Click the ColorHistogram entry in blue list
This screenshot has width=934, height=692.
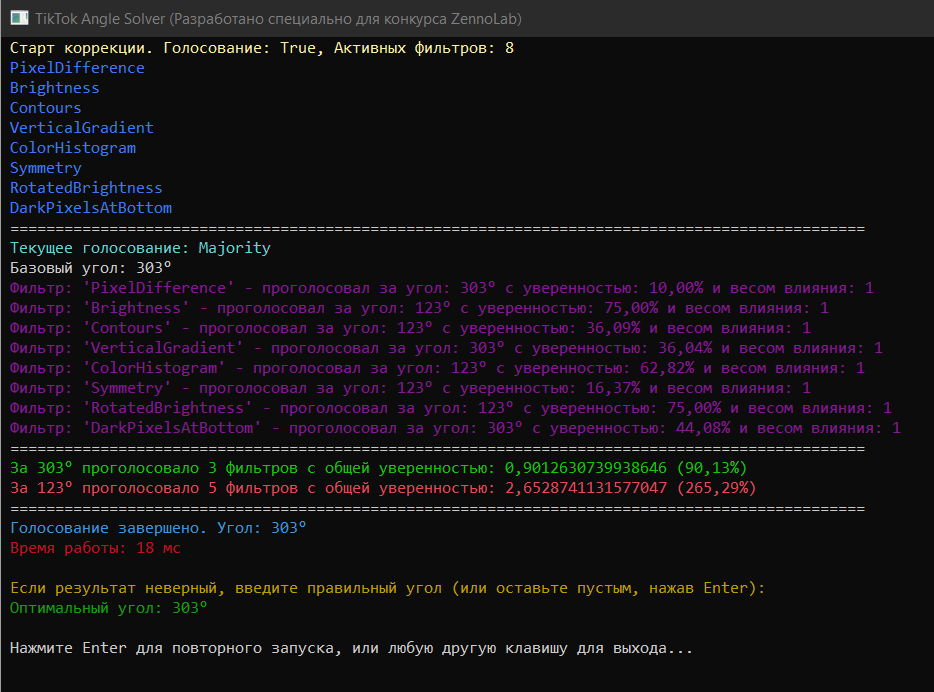click(73, 148)
